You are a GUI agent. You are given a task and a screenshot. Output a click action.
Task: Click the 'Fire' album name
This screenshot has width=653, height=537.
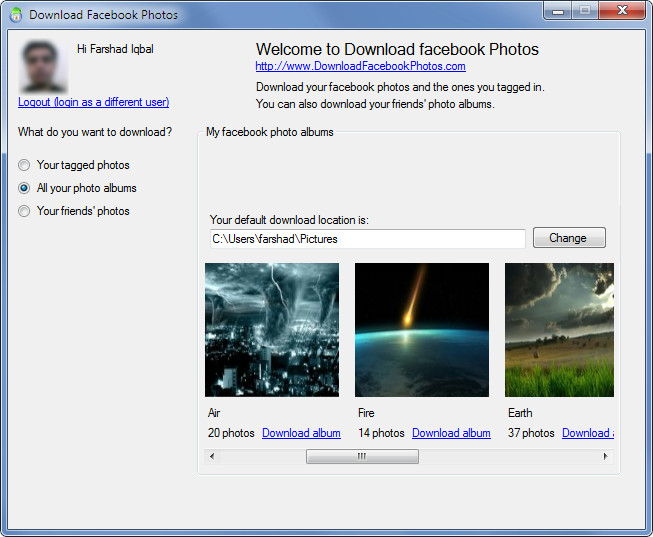[x=366, y=413]
